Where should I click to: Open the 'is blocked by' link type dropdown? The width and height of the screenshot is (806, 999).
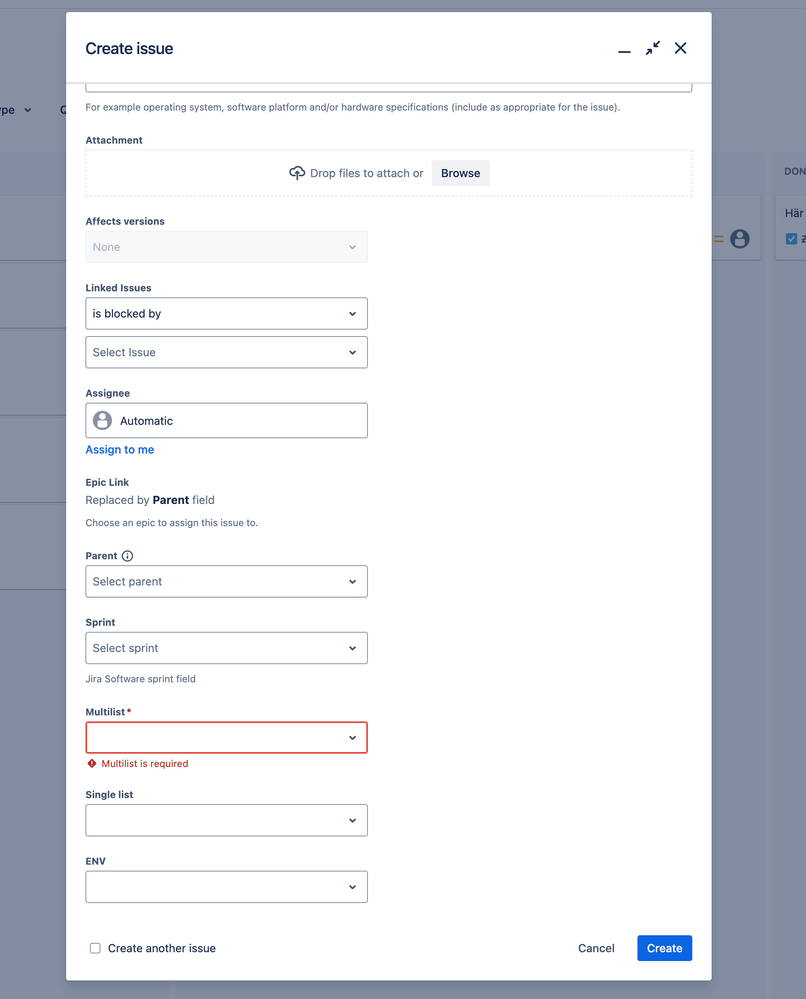226,313
